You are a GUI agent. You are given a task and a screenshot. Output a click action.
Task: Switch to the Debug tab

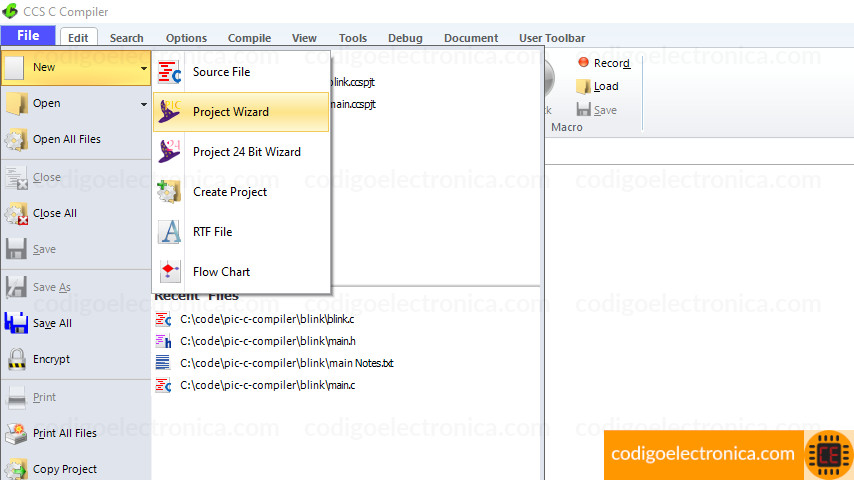(x=405, y=38)
